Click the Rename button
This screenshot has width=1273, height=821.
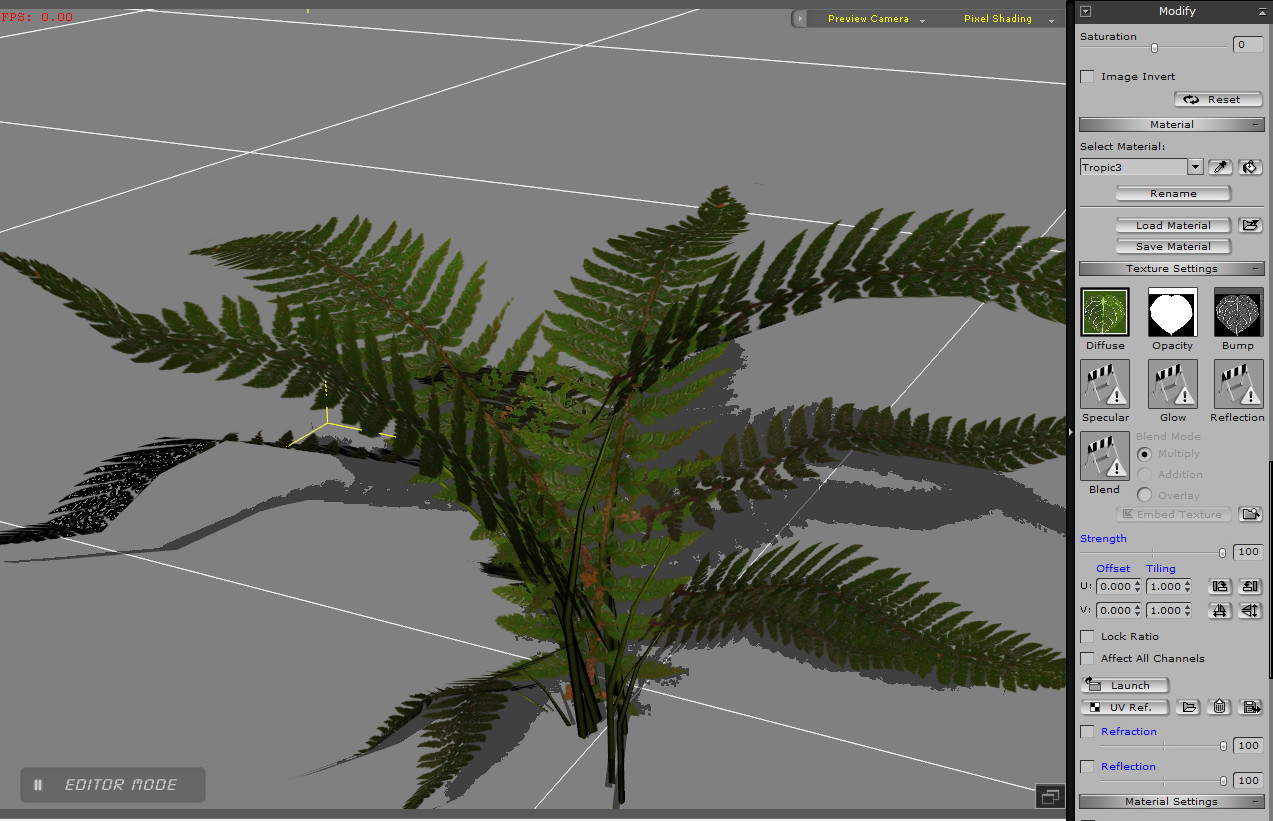tap(1173, 193)
